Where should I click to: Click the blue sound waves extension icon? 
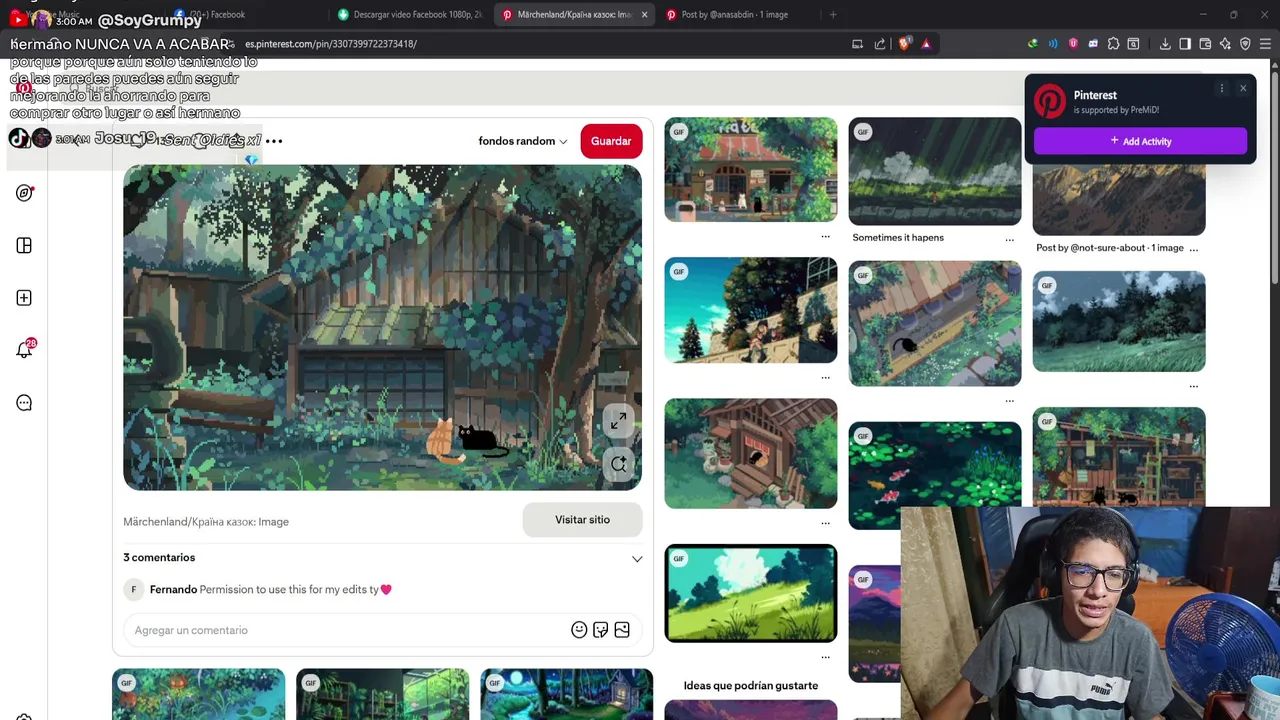point(1053,44)
